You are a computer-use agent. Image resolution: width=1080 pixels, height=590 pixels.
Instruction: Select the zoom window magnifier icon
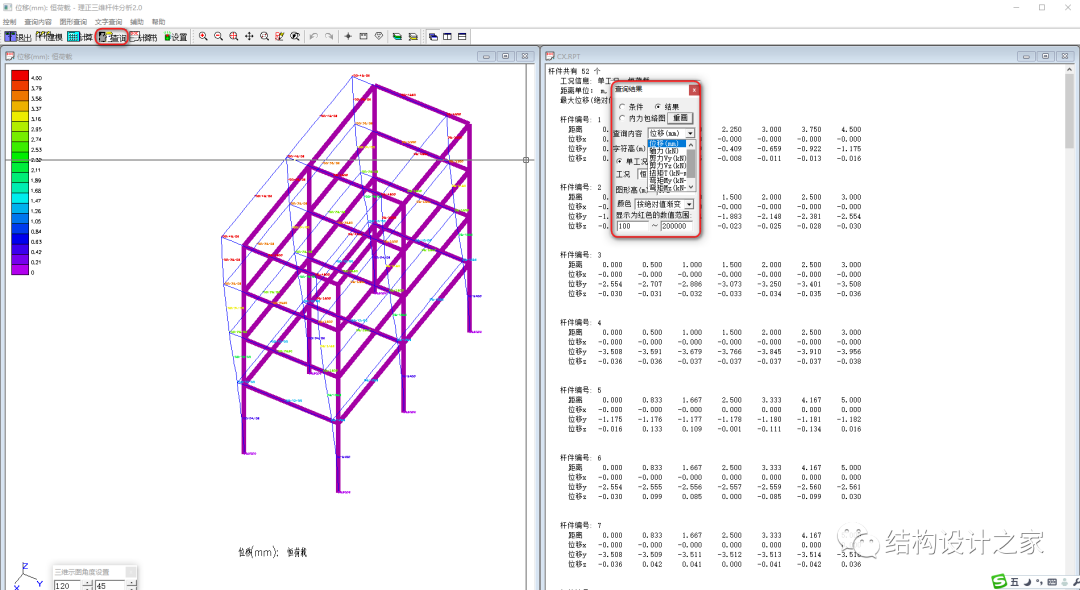[233, 36]
